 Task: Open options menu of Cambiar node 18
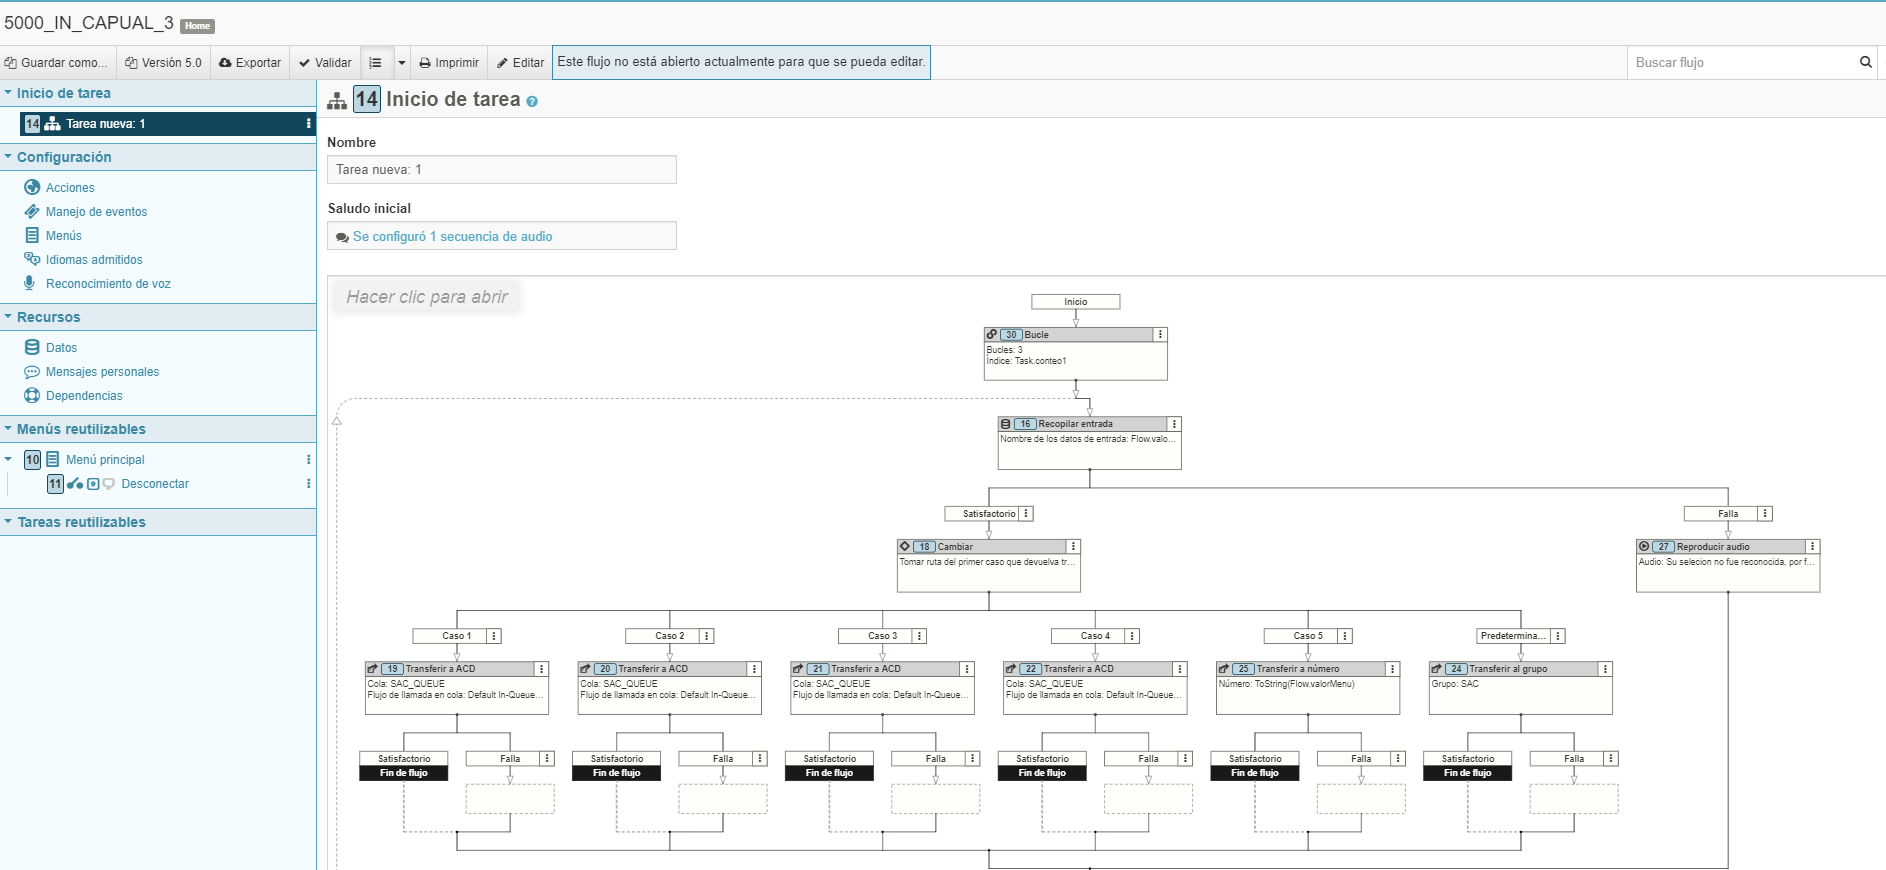click(x=1073, y=547)
